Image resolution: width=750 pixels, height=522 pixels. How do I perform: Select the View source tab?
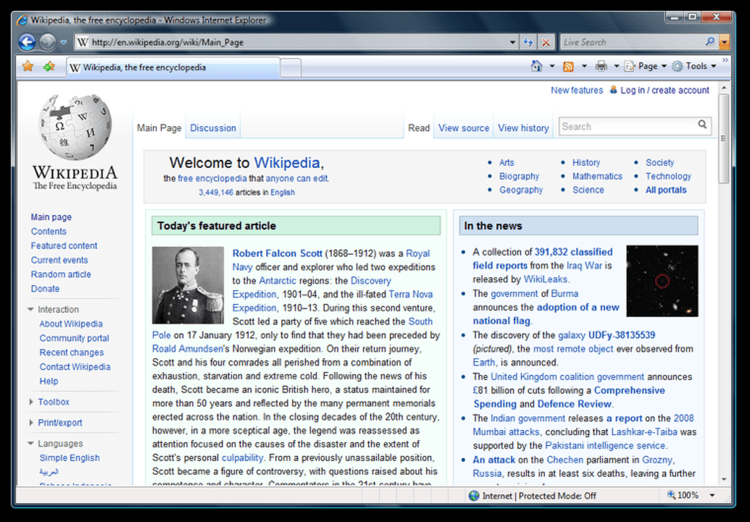(463, 128)
